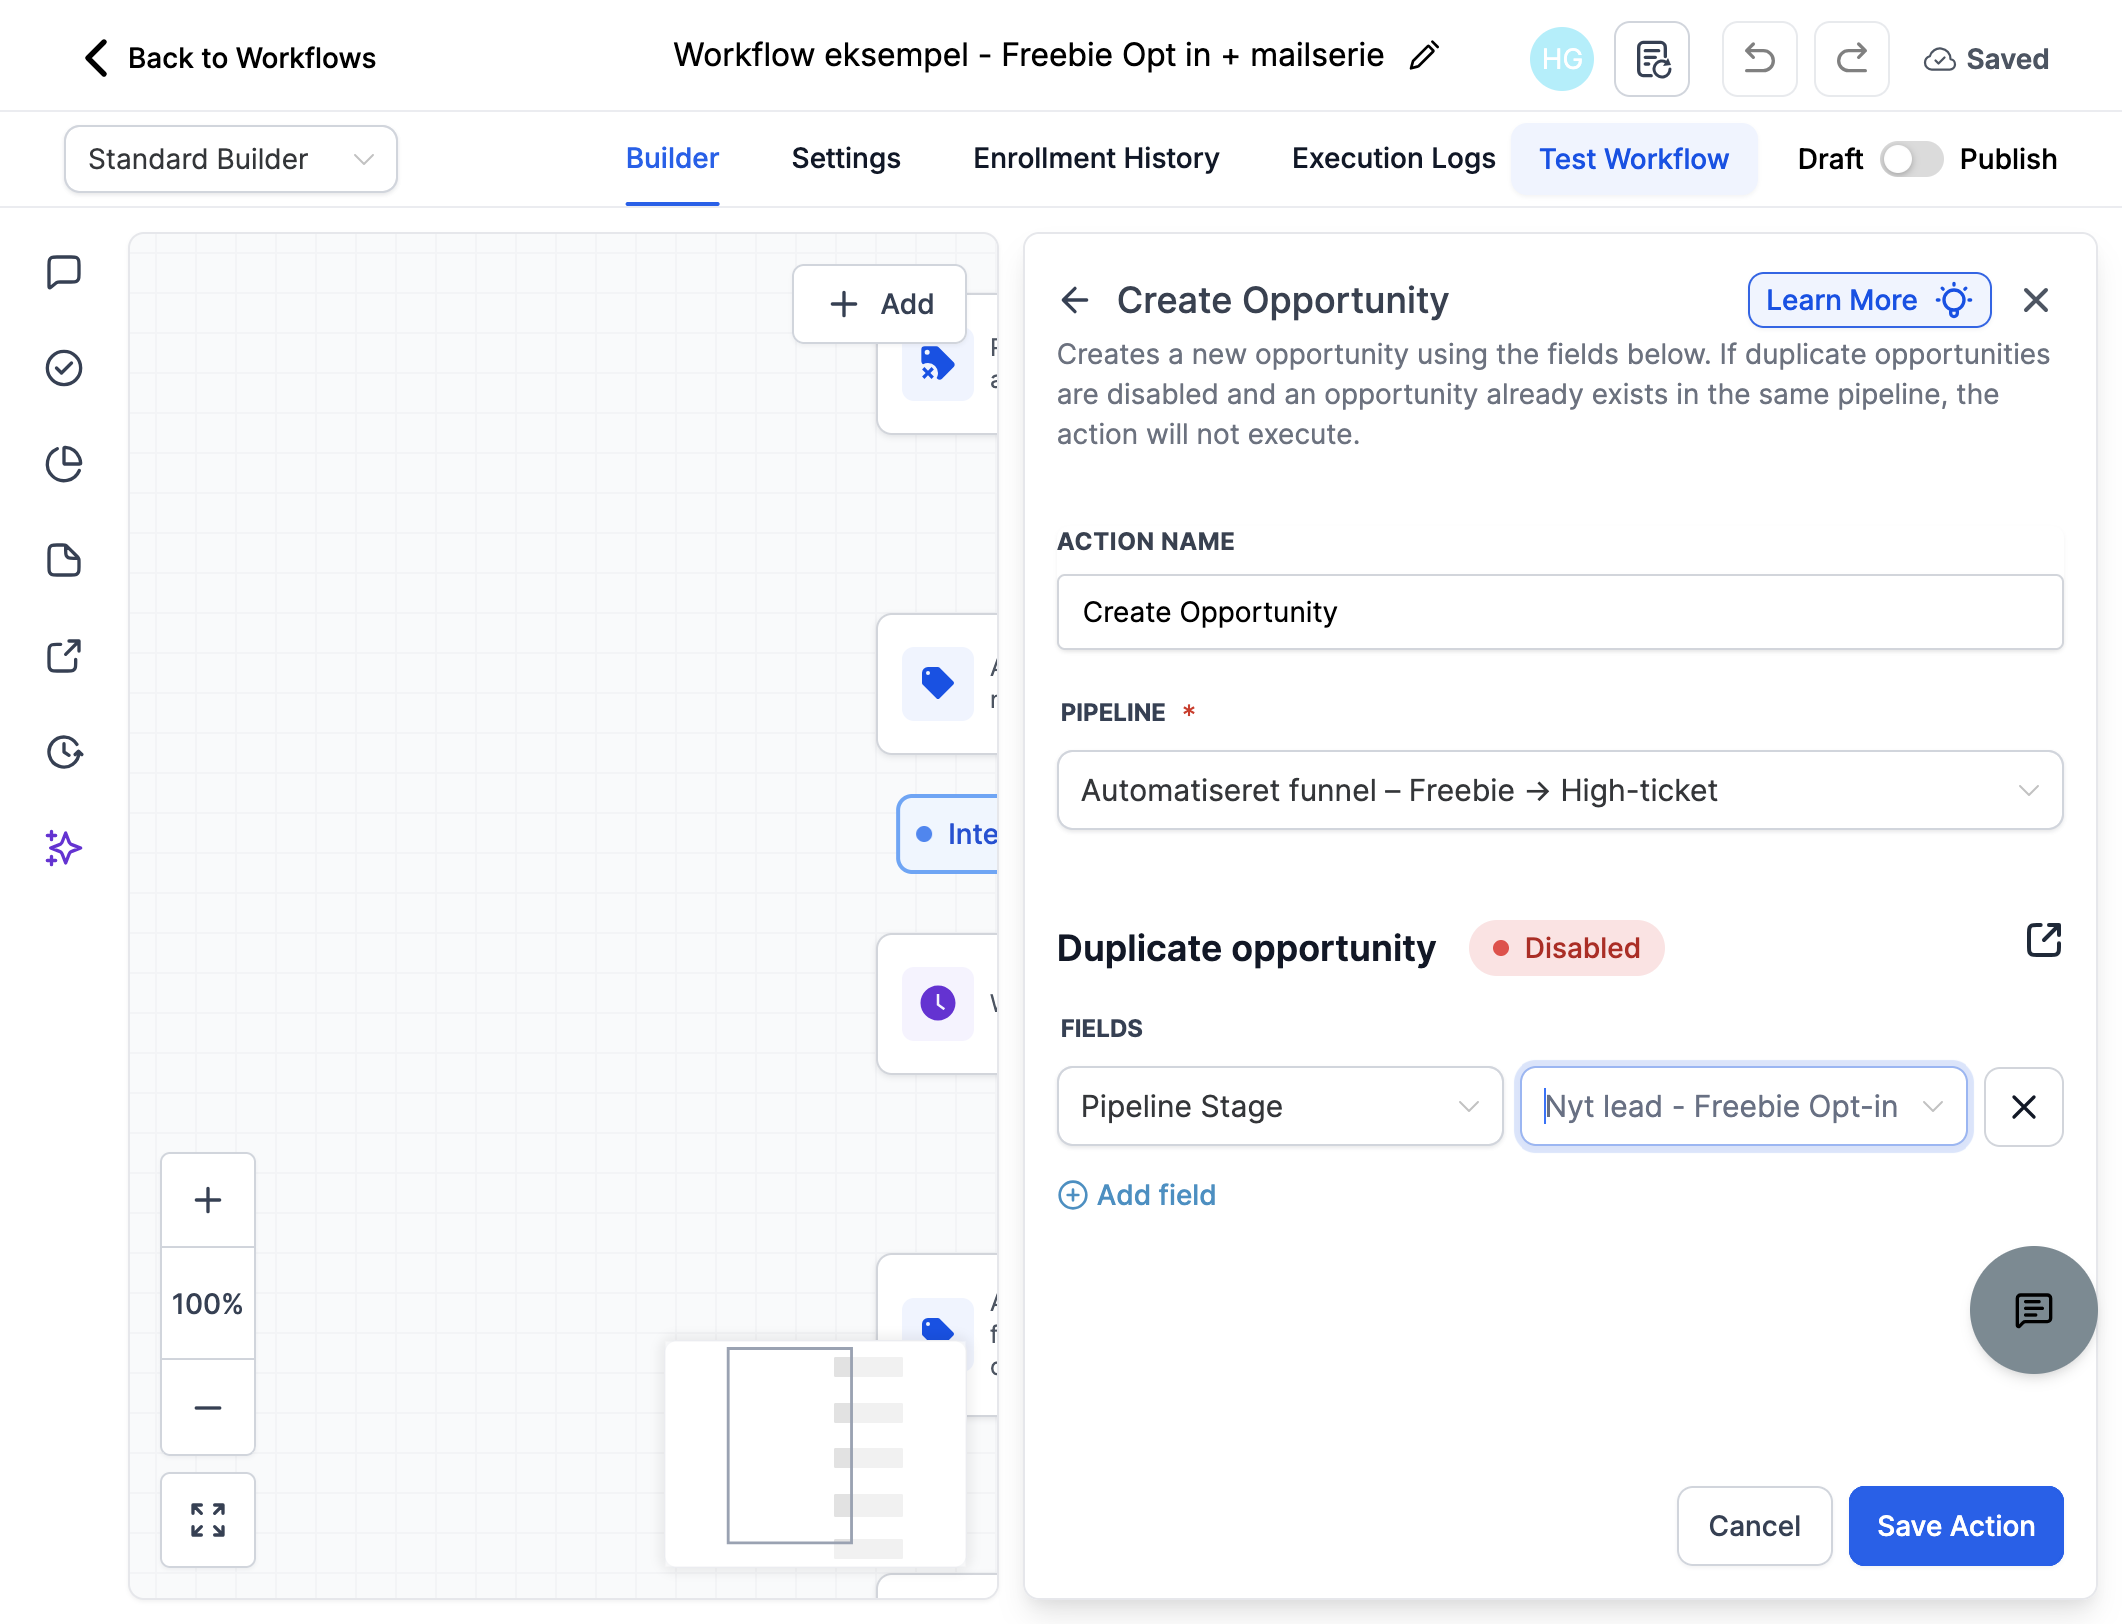Click the canvas minimap thumbnail
Screen dimensions: 2122x1624
(815, 1453)
